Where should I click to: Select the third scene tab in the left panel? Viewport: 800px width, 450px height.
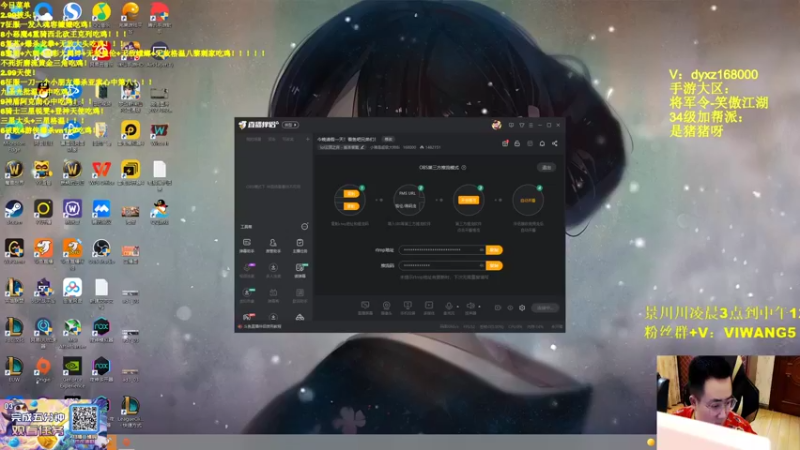(288, 139)
